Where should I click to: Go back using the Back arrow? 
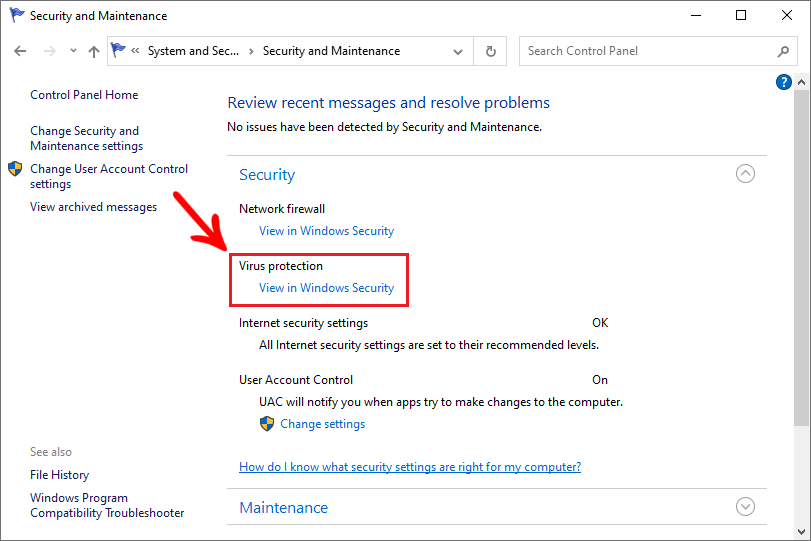pyautogui.click(x=20, y=51)
